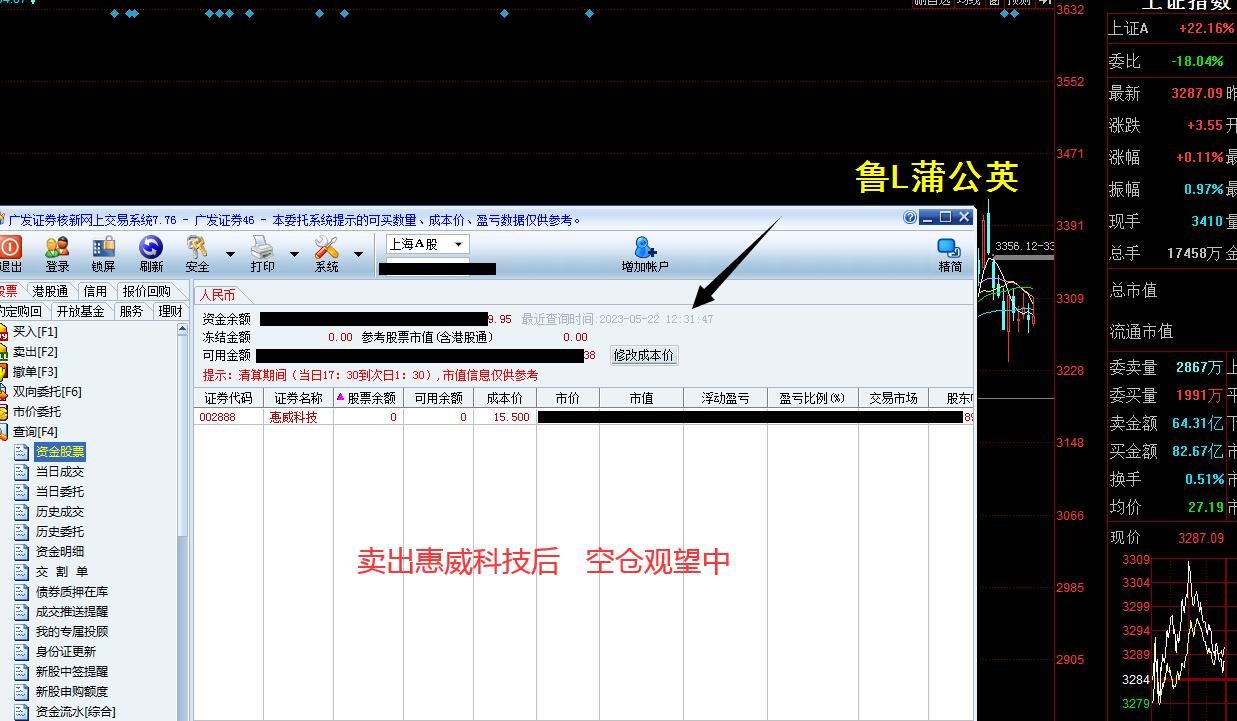
Task: Click the document icon beside 当日成交
Action: coord(22,472)
